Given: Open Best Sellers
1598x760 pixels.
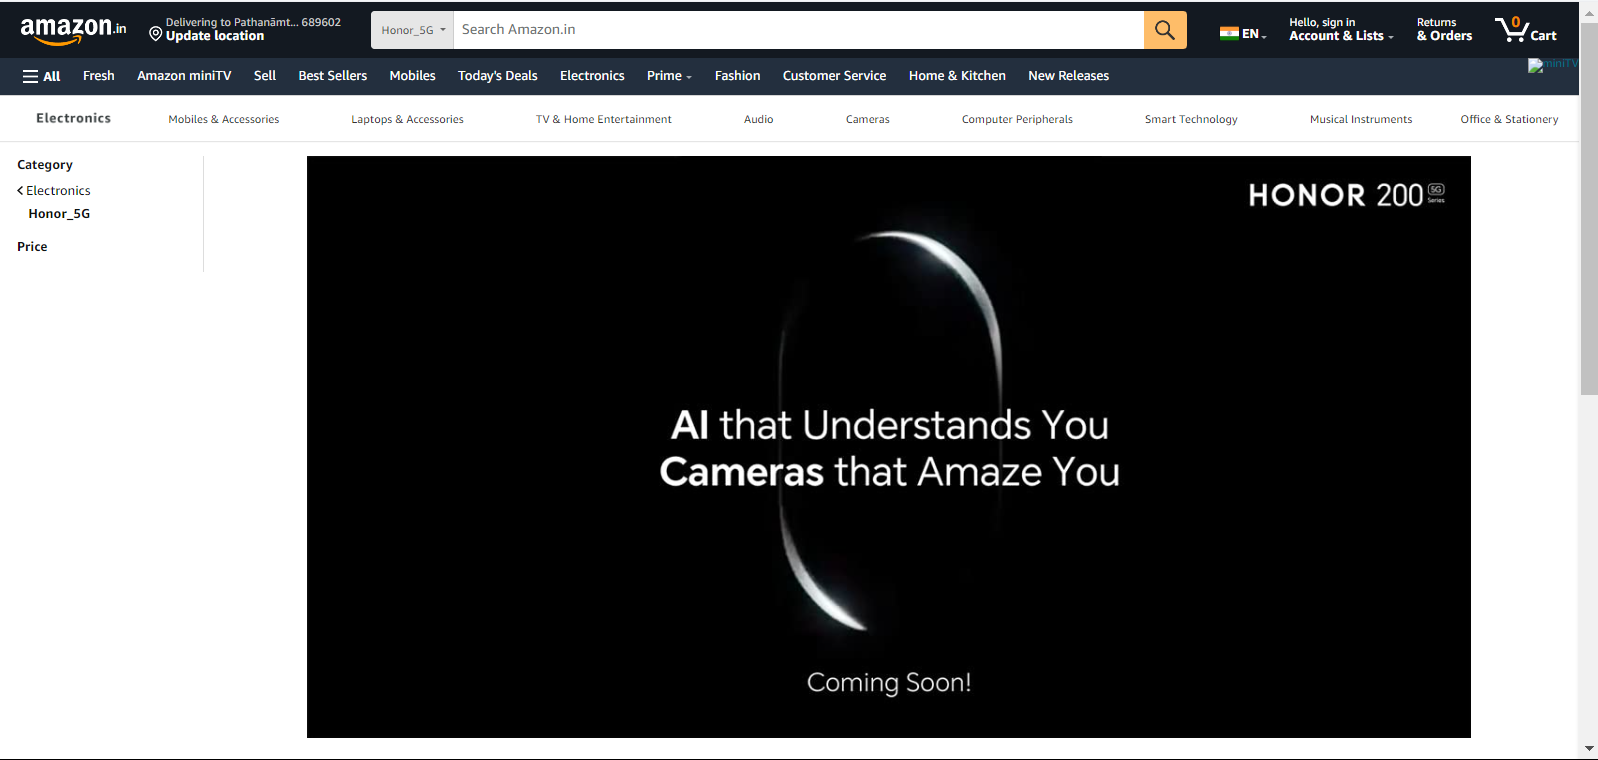Looking at the screenshot, I should point(333,76).
